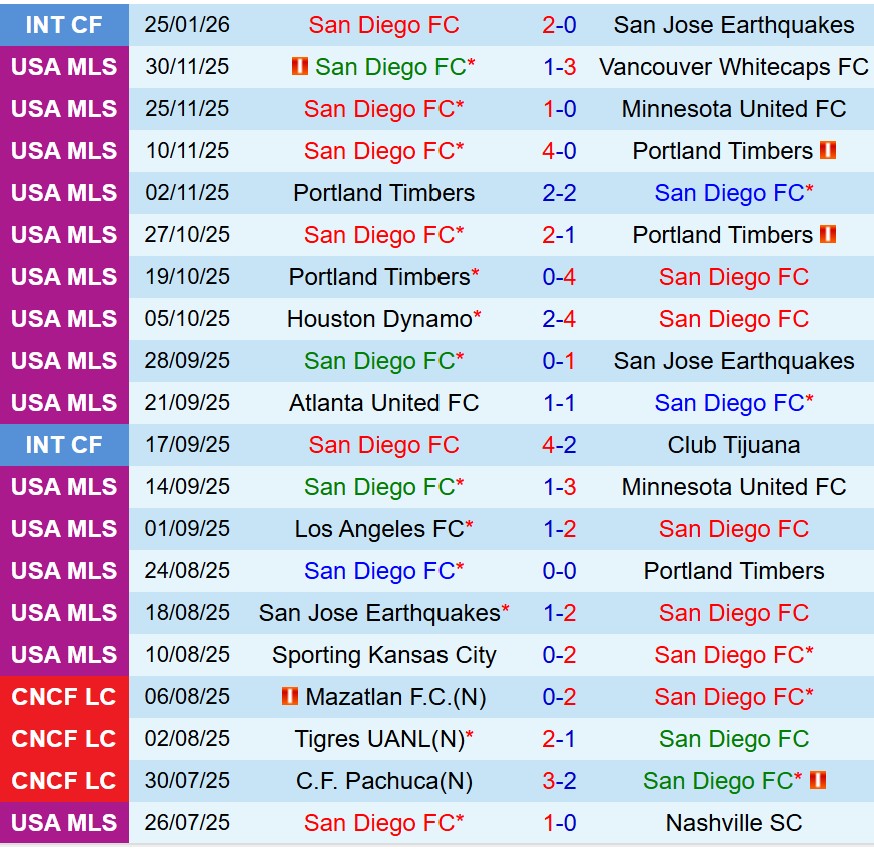
Task: Click red card icon in the C.F. Pachuca row
Action: pos(817,780)
